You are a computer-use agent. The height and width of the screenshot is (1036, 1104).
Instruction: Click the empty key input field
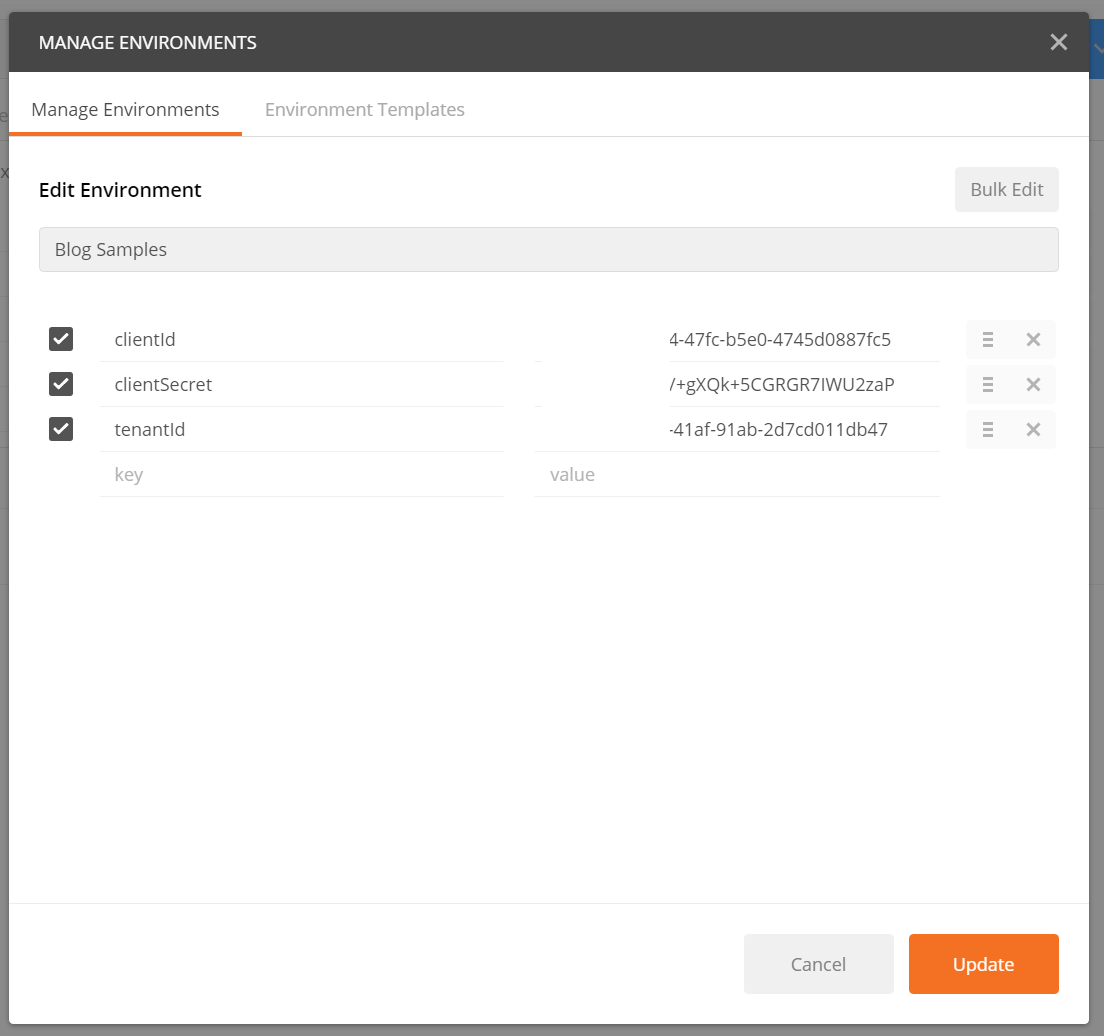(301, 475)
